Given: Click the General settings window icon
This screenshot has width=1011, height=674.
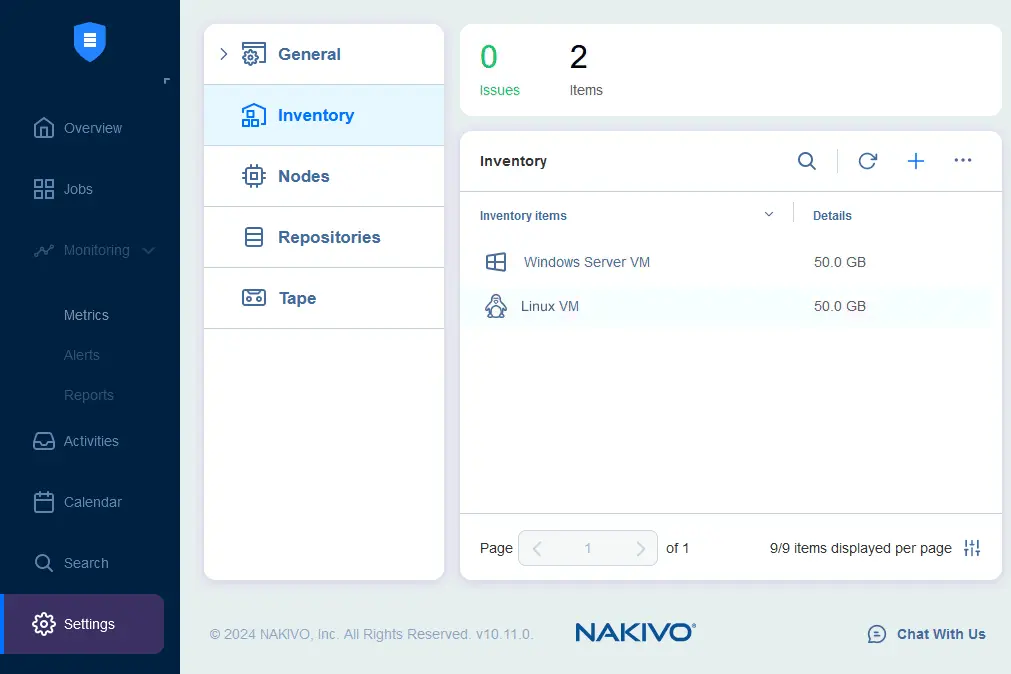Looking at the screenshot, I should [x=253, y=54].
